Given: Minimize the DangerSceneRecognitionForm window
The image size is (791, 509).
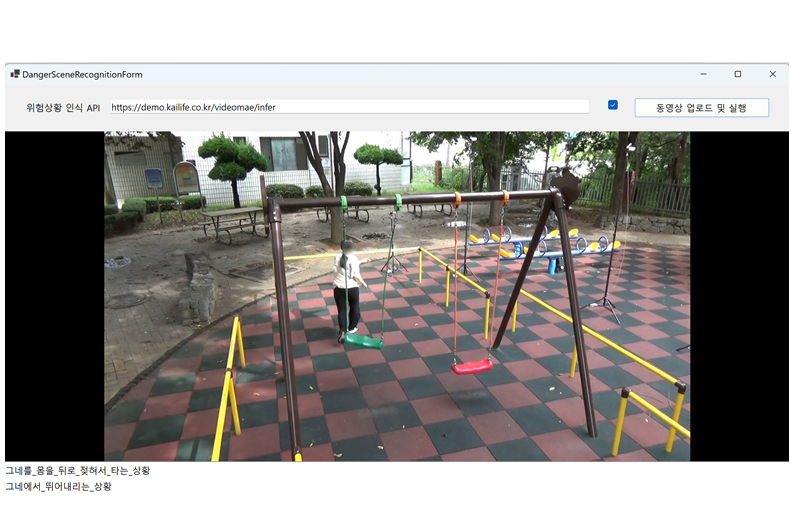Looking at the screenshot, I should 703,74.
